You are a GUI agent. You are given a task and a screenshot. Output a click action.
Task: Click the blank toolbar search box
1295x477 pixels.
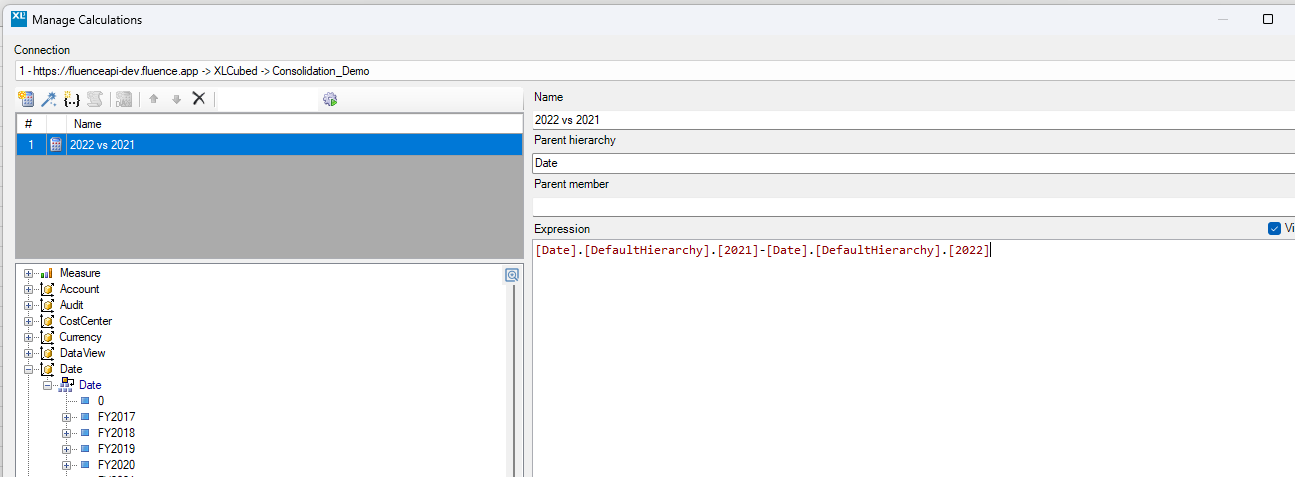pos(266,99)
